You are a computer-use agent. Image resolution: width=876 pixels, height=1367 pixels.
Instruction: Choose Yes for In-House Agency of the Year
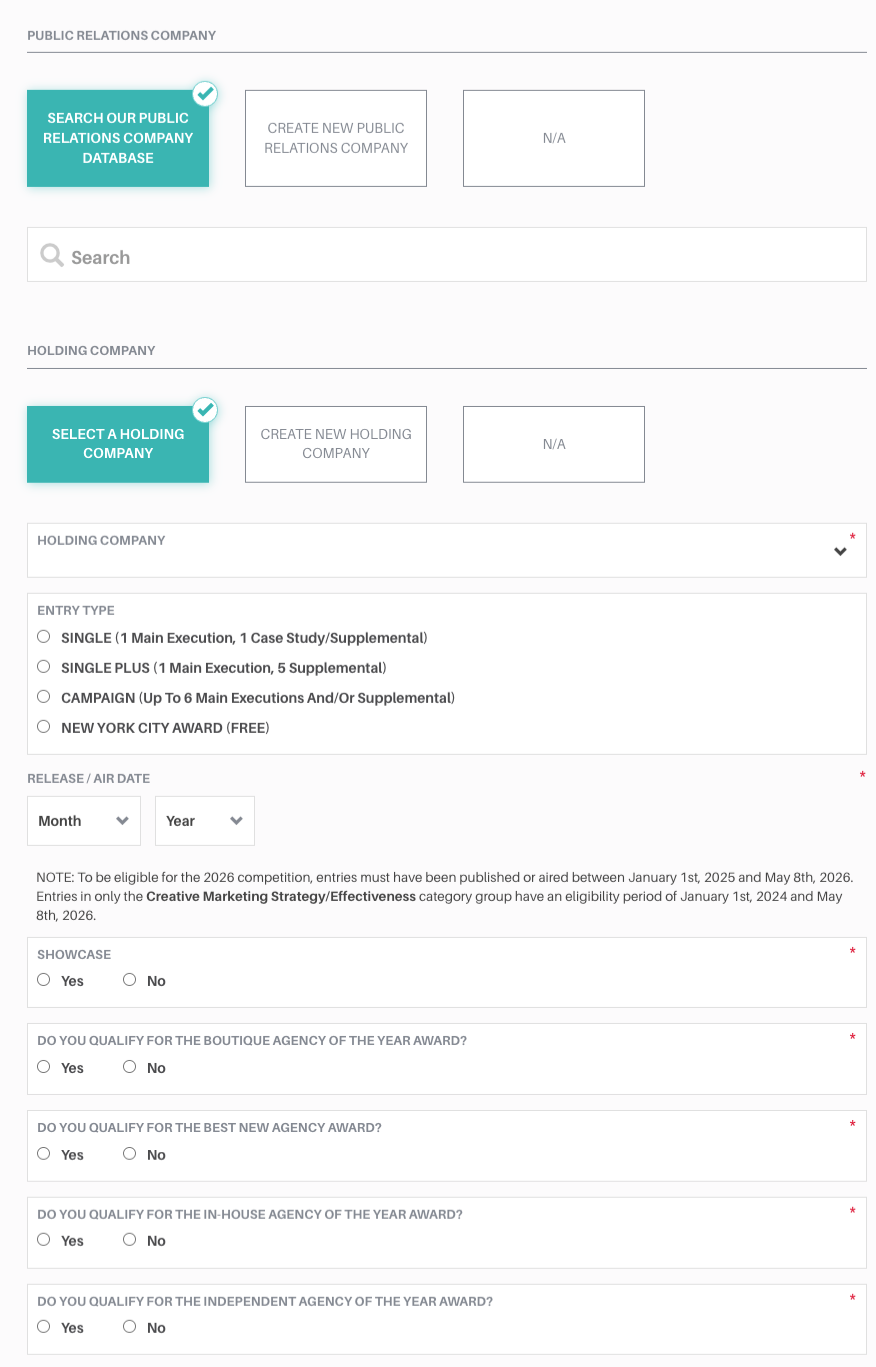[43, 1240]
